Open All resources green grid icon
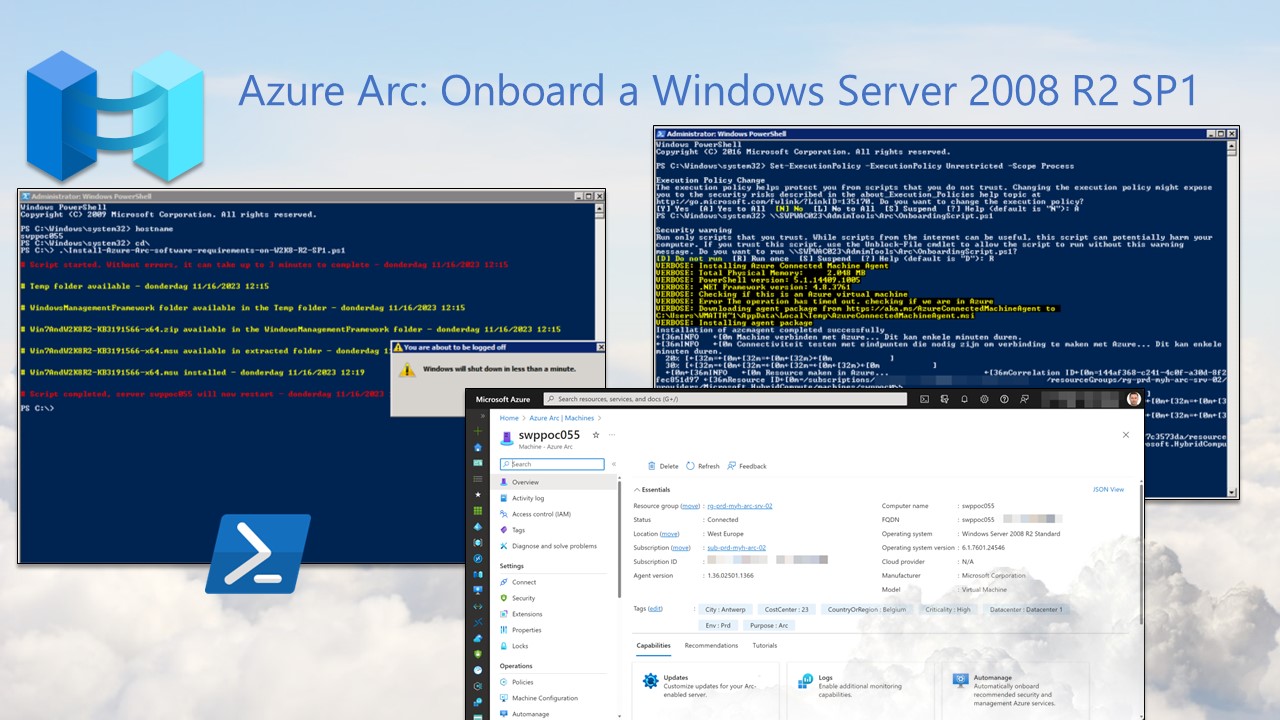1280x720 pixels. point(478,511)
